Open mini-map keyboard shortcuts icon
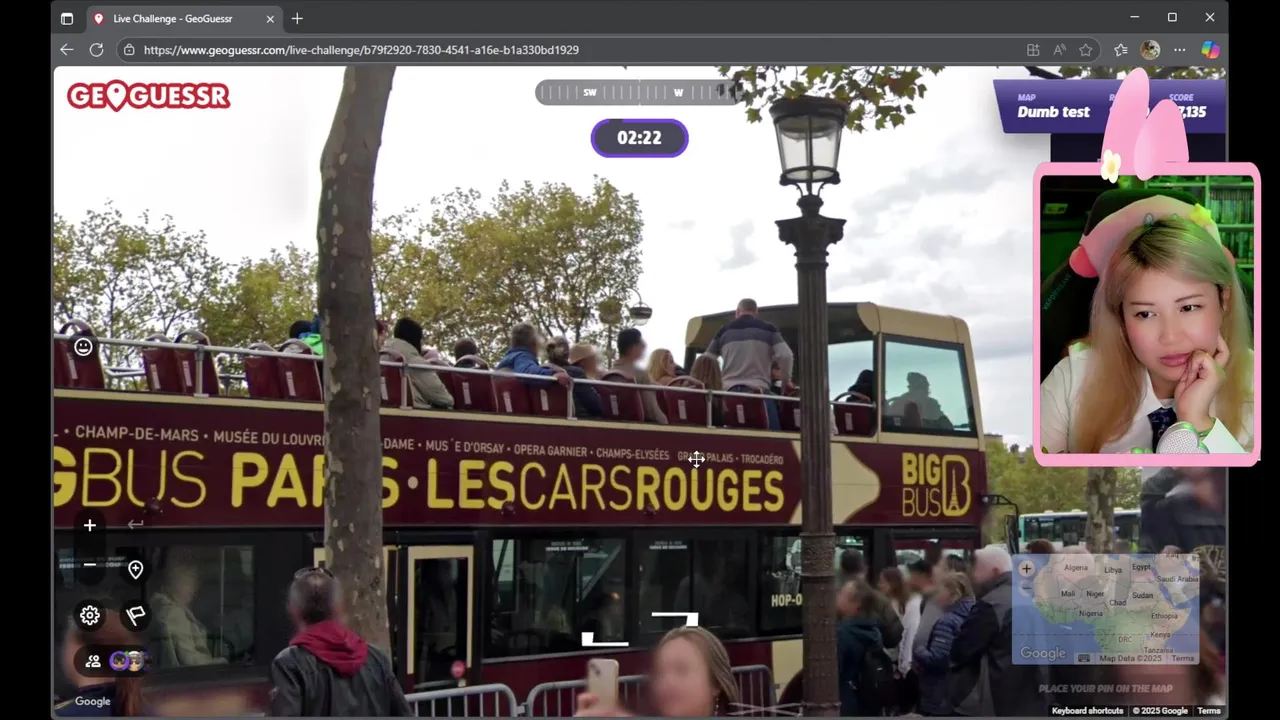 [x=1084, y=658]
